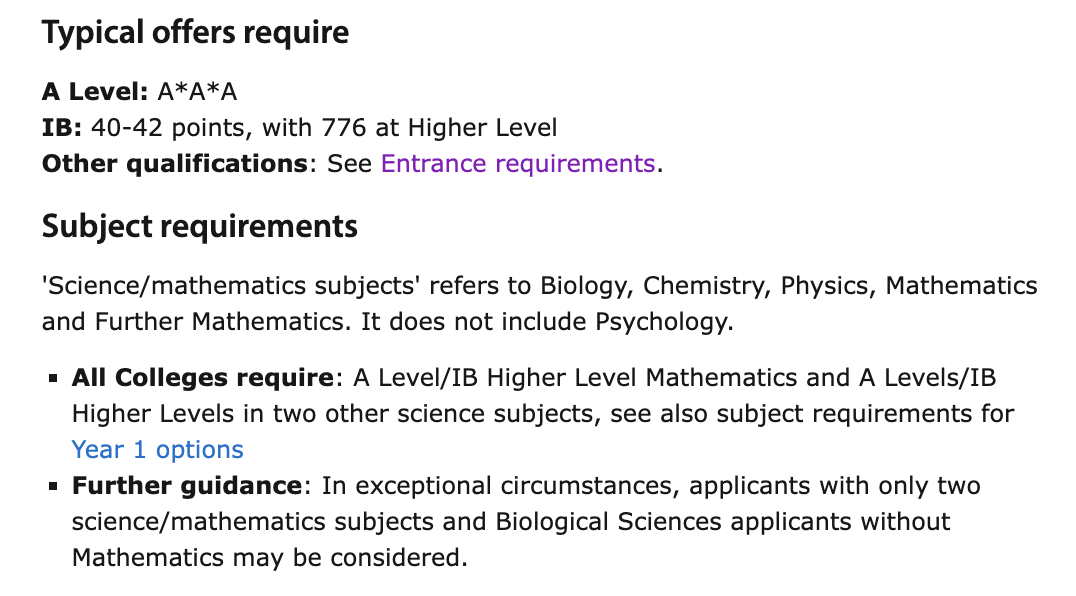1076x596 pixels.
Task: Click the Typical offers require heading
Action: coord(196,33)
